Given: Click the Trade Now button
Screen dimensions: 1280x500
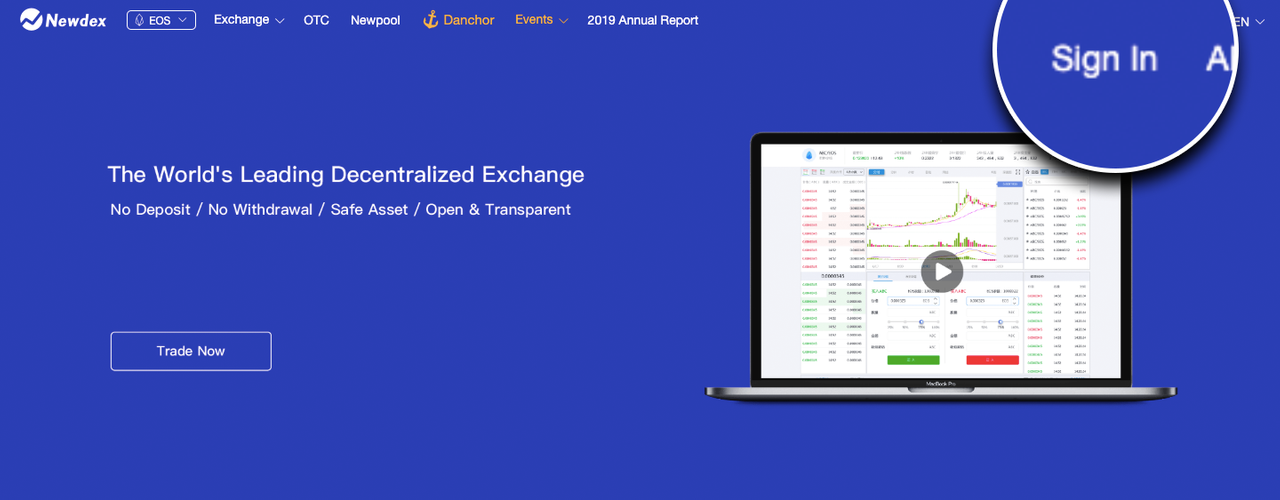Looking at the screenshot, I should pyautogui.click(x=191, y=351).
